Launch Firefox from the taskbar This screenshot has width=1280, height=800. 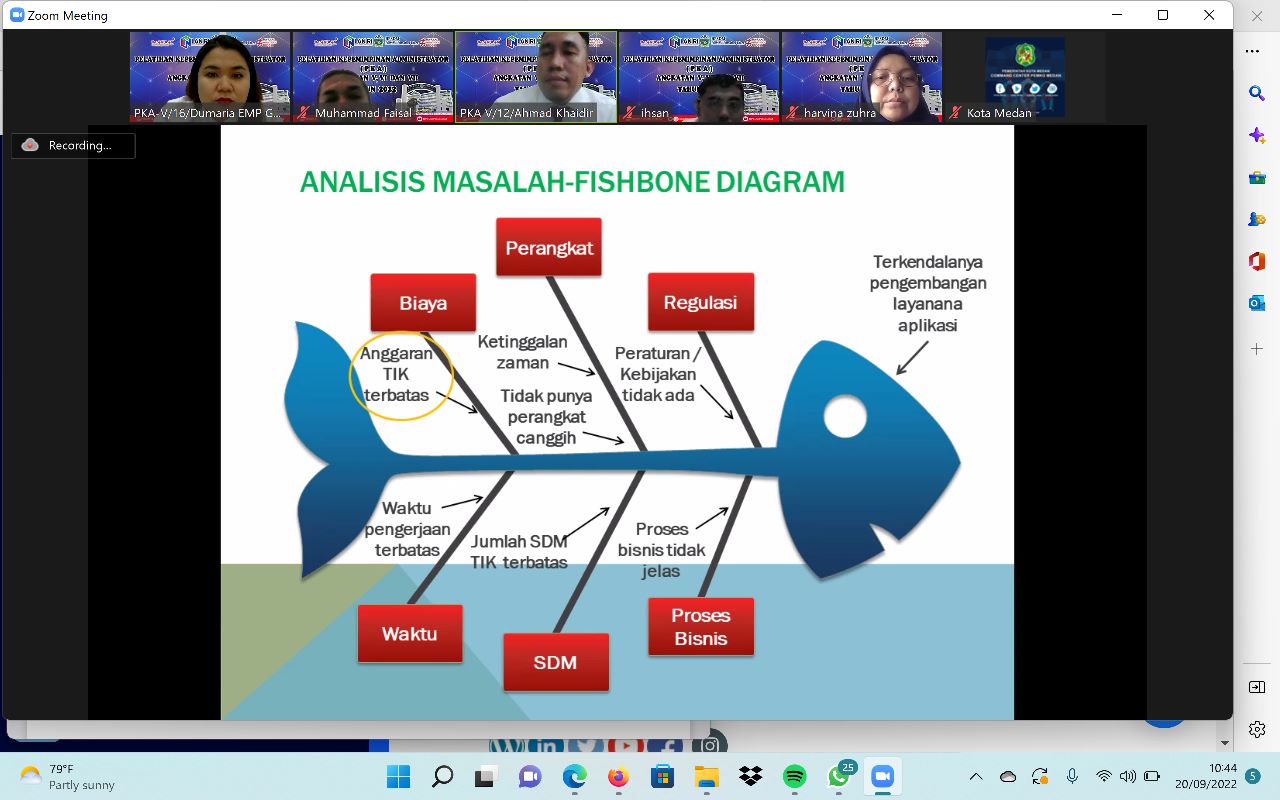(x=618, y=776)
